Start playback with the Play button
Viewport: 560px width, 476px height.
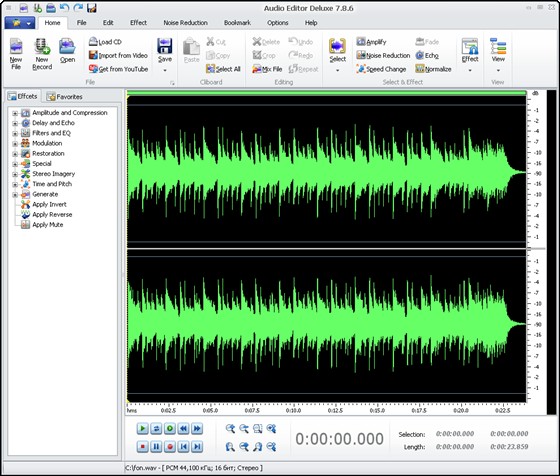coord(142,428)
